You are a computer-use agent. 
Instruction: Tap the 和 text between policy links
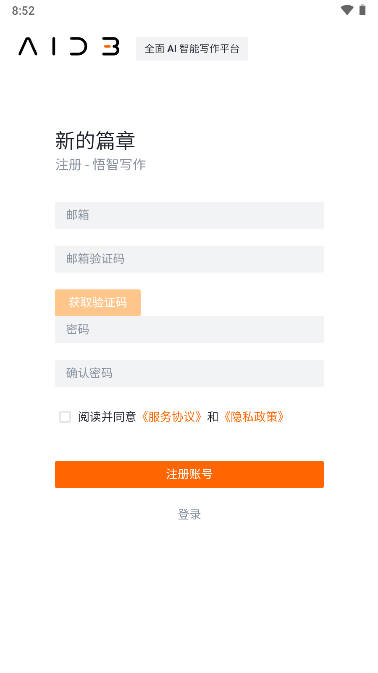coord(213,417)
